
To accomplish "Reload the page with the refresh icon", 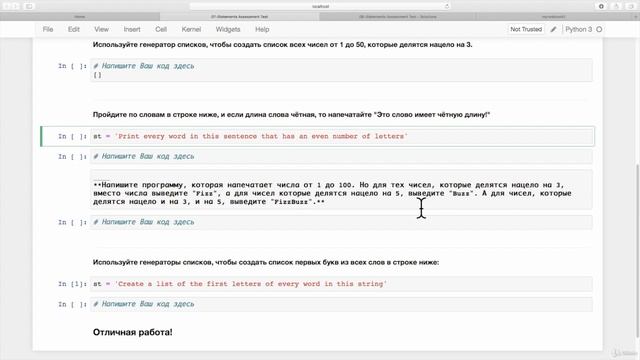I will coord(447,6).
